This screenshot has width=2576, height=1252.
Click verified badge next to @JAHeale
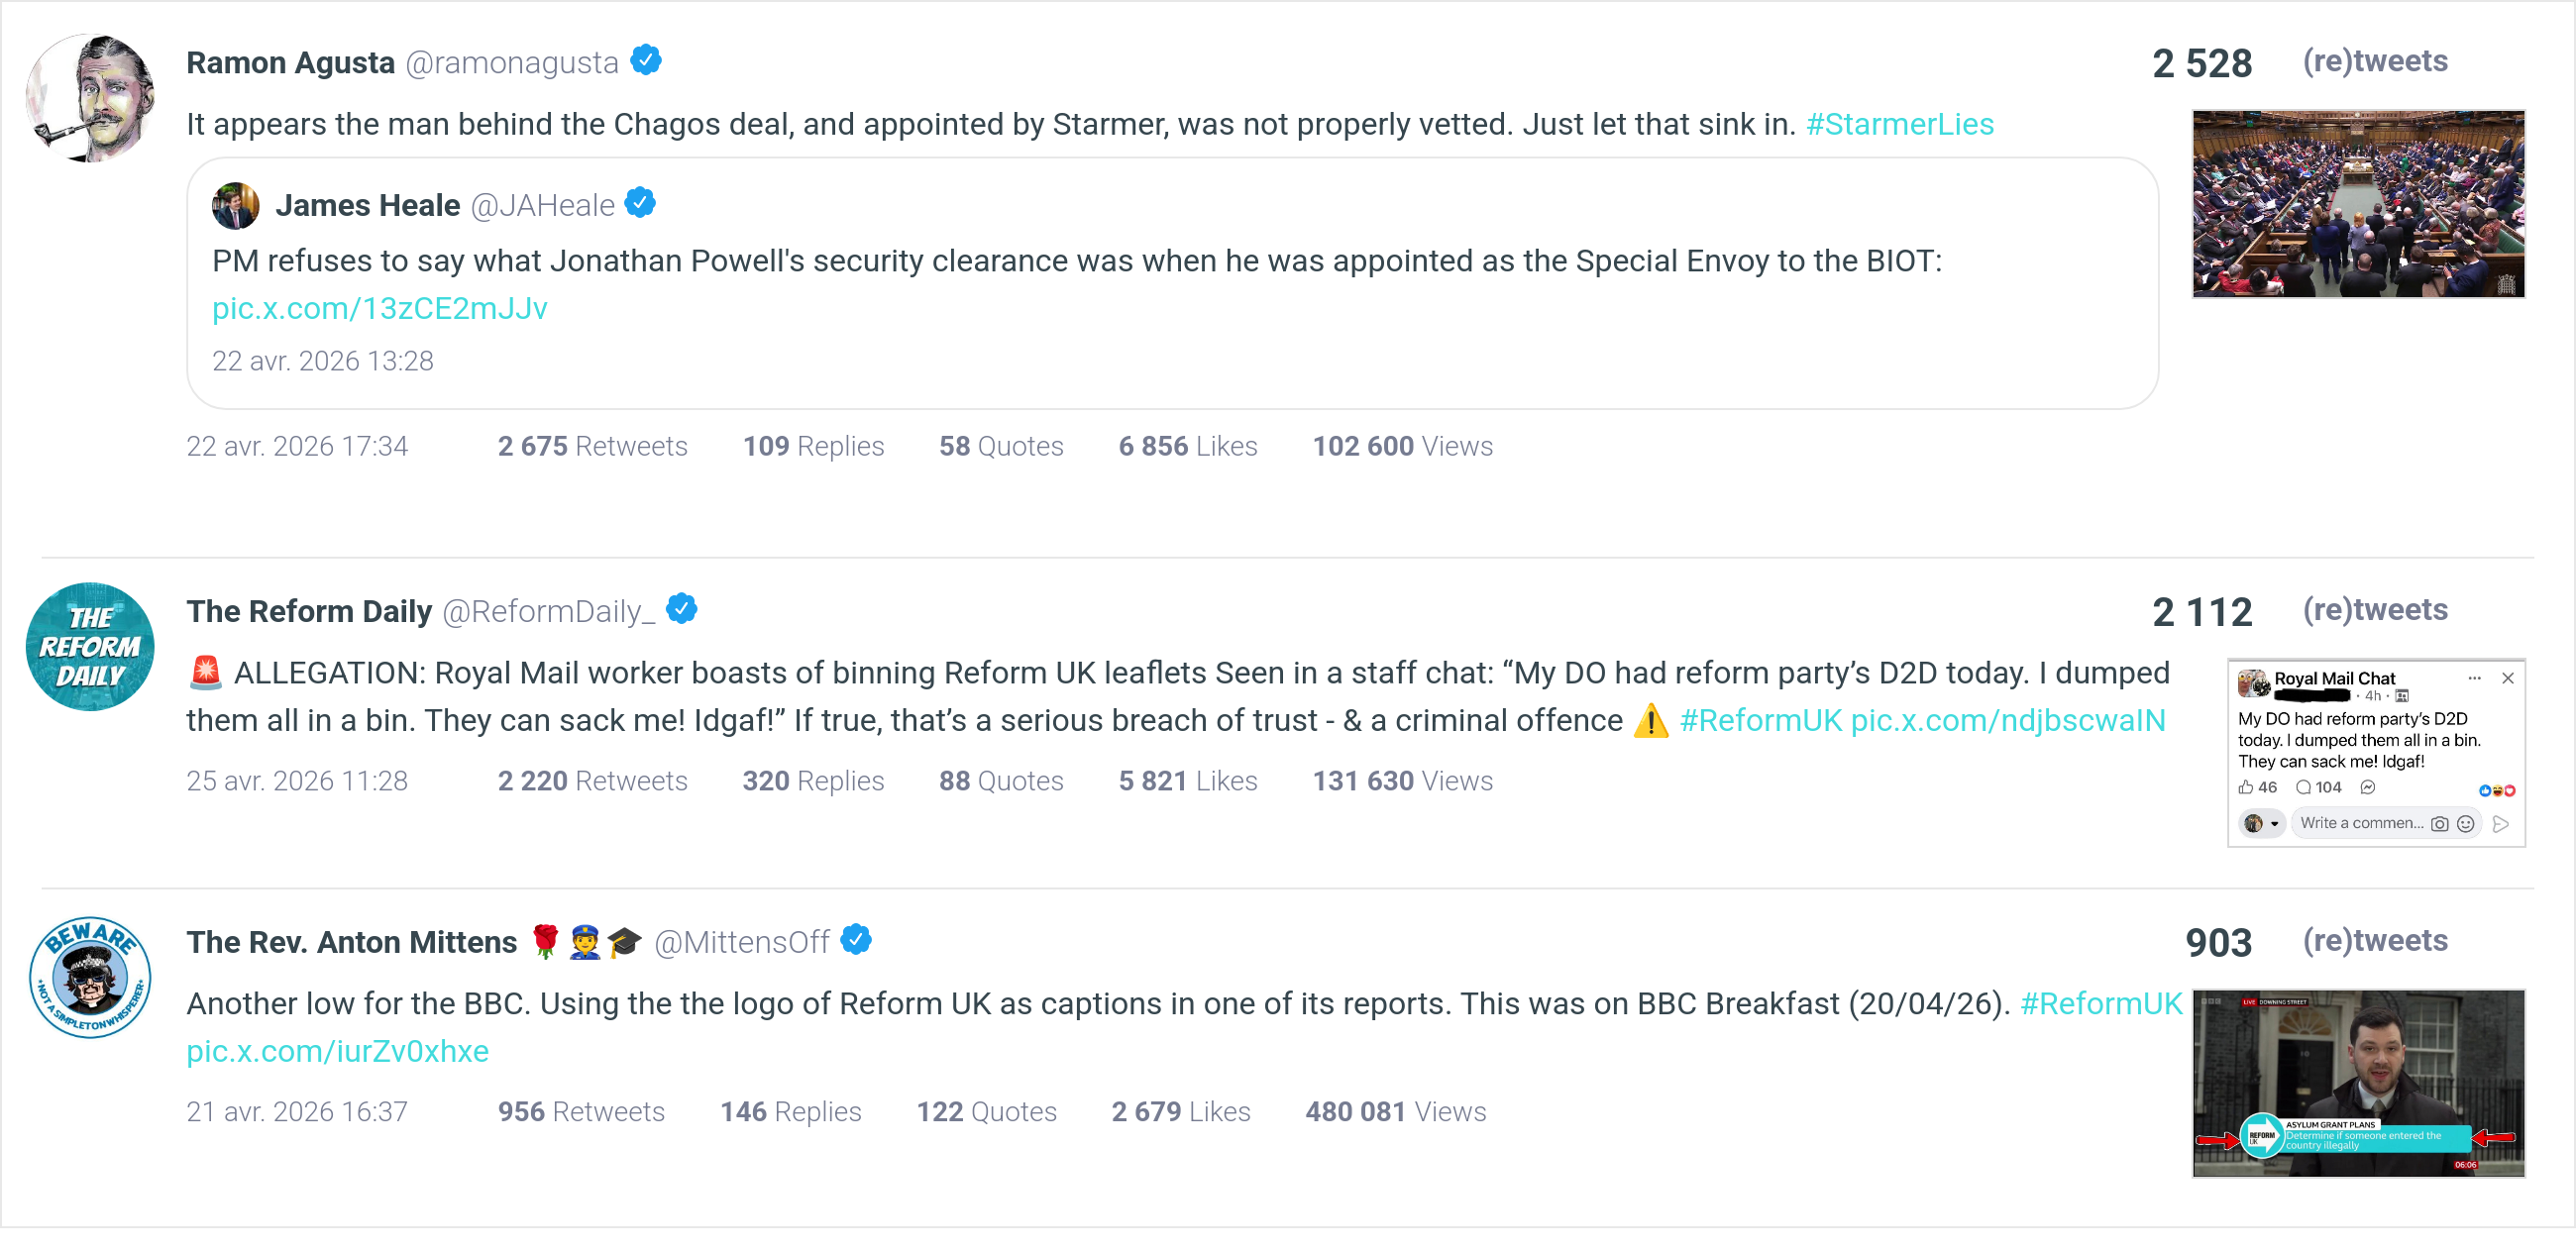pyautogui.click(x=640, y=203)
